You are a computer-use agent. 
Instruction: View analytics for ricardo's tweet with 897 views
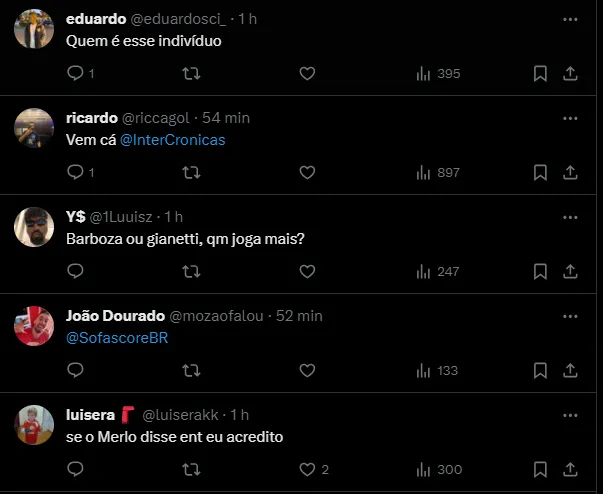[438, 172]
